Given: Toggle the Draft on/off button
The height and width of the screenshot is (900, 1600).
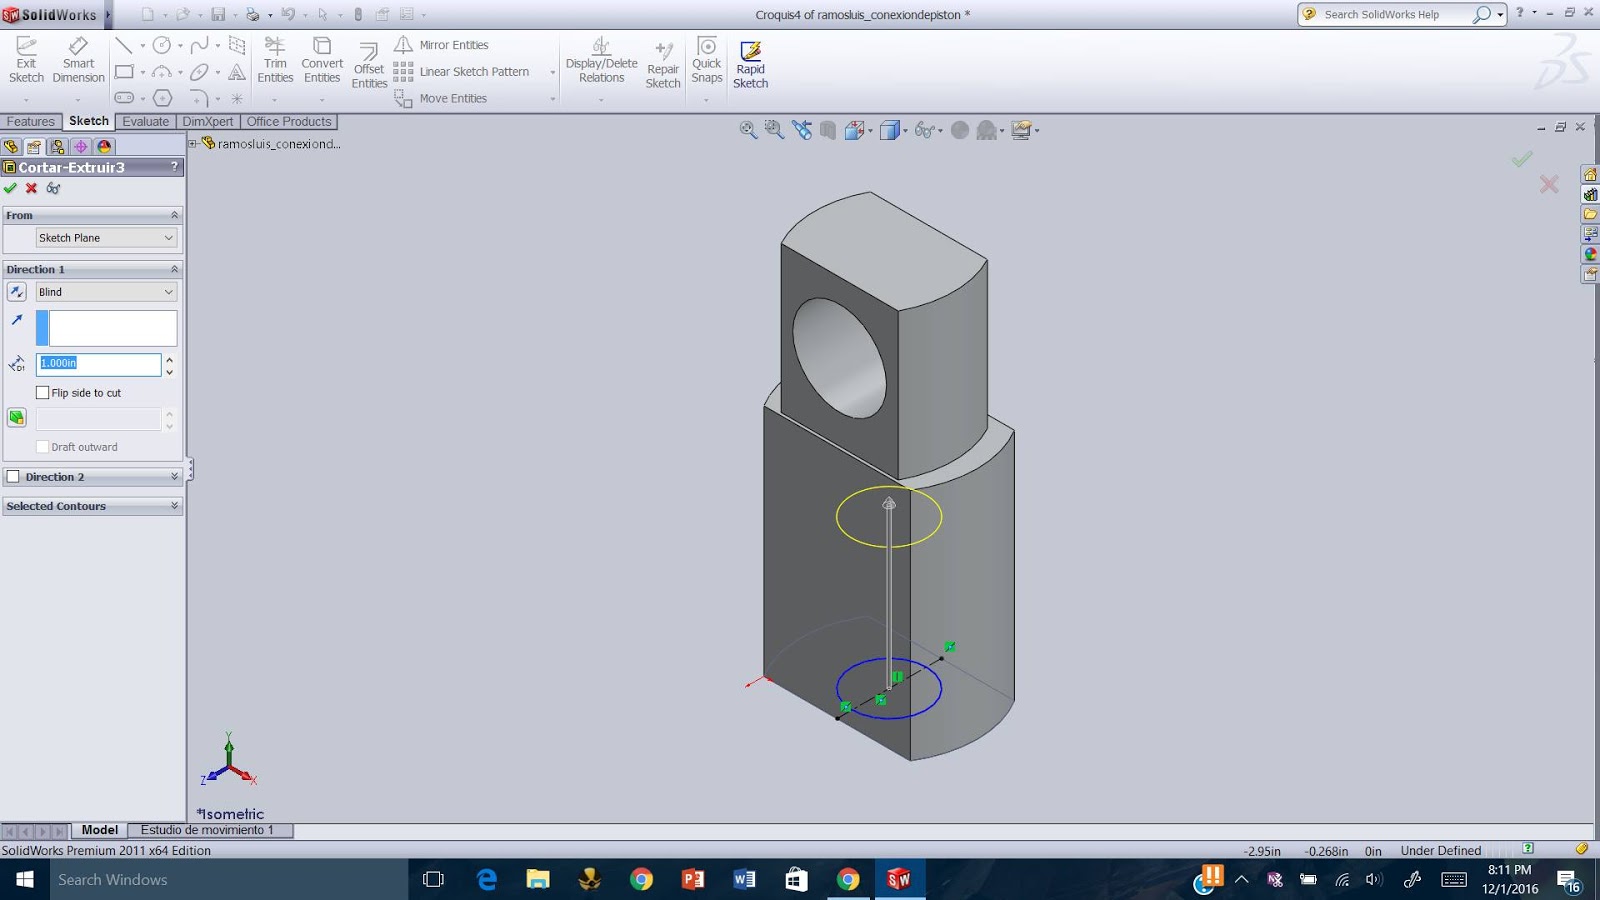Looking at the screenshot, I should click(17, 417).
